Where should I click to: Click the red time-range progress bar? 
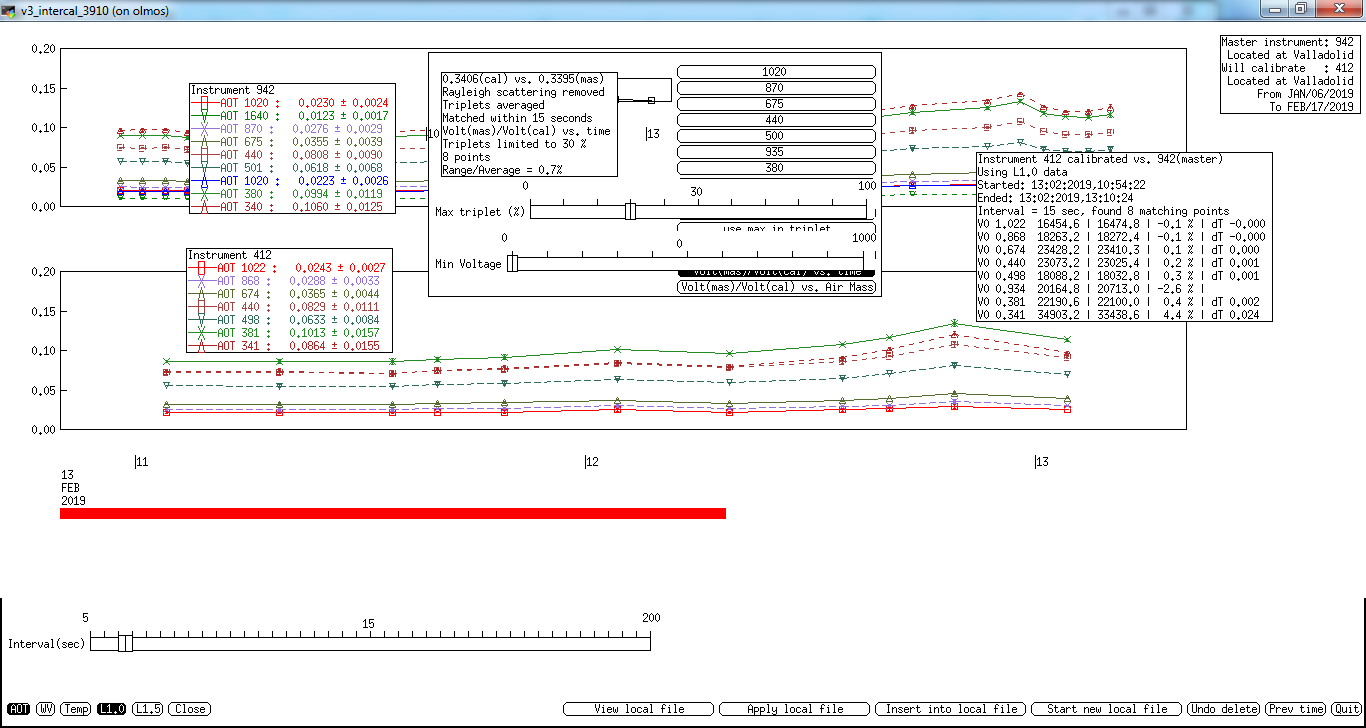click(392, 513)
